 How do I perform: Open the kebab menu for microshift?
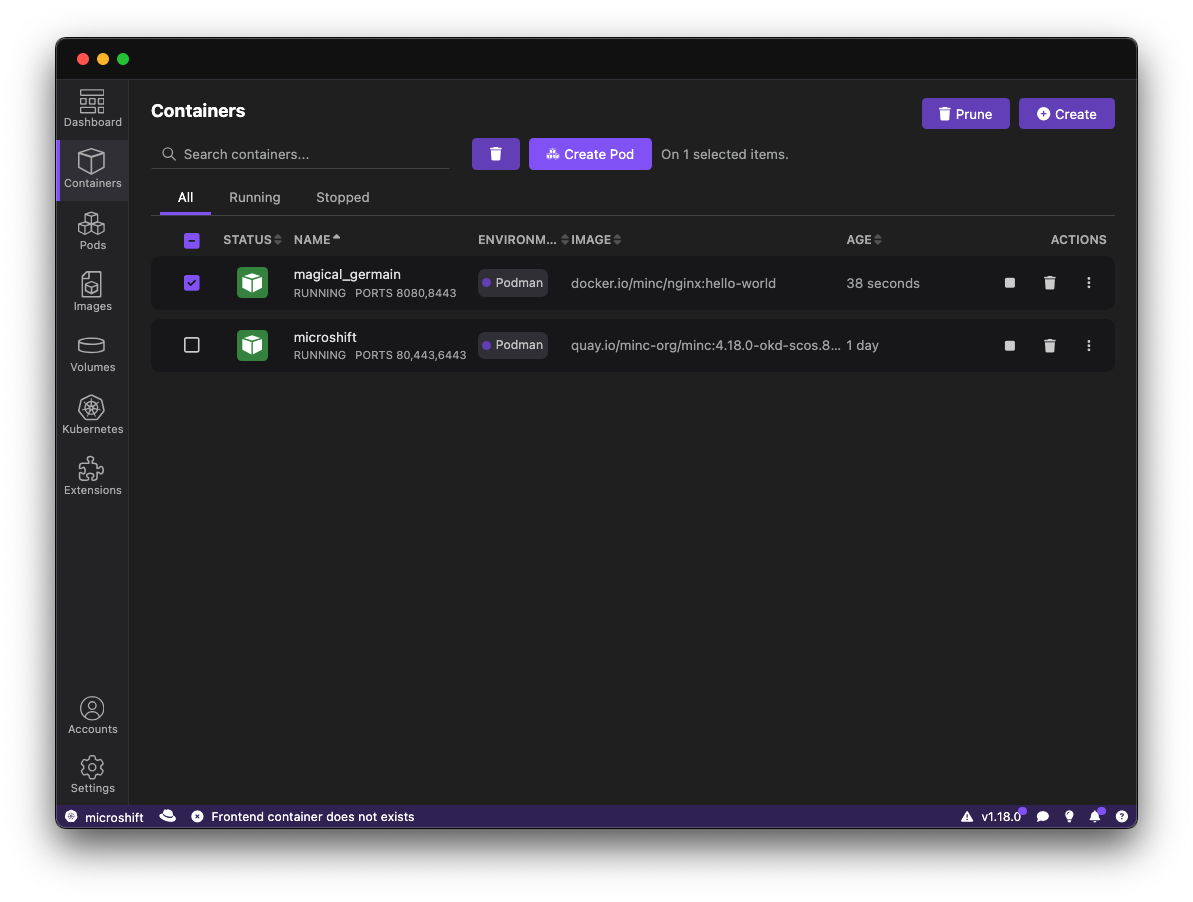[x=1089, y=346]
